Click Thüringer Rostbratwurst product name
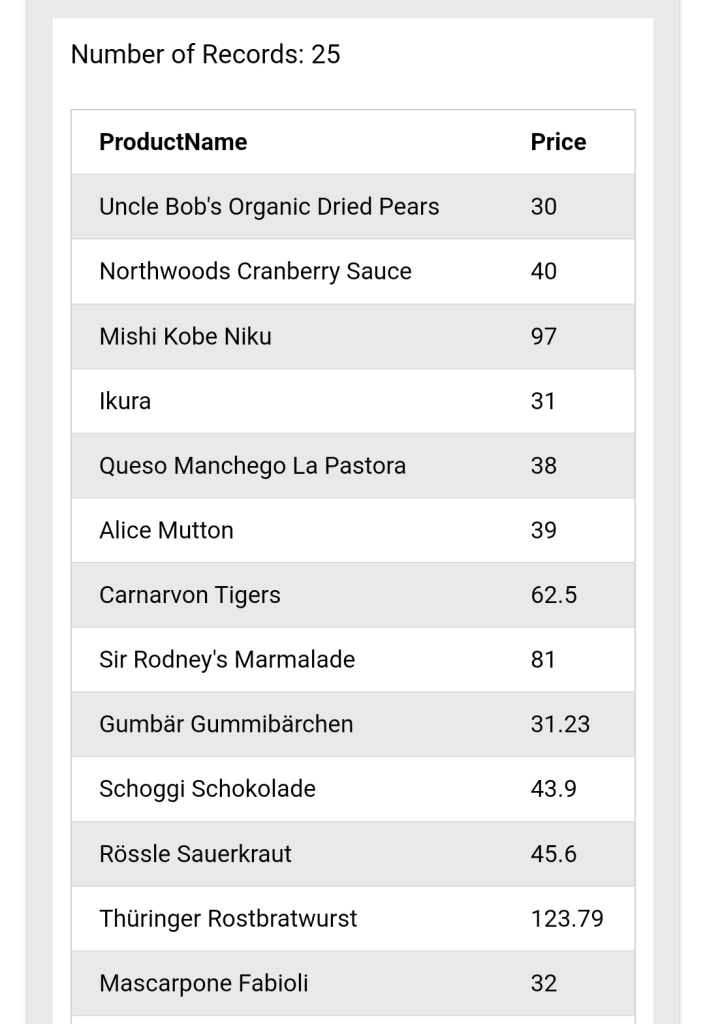This screenshot has height=1024, width=705. tap(228, 918)
